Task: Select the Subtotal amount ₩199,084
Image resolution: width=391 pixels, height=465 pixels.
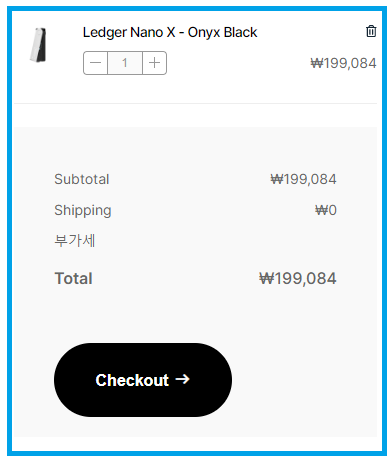Action: coord(303,179)
